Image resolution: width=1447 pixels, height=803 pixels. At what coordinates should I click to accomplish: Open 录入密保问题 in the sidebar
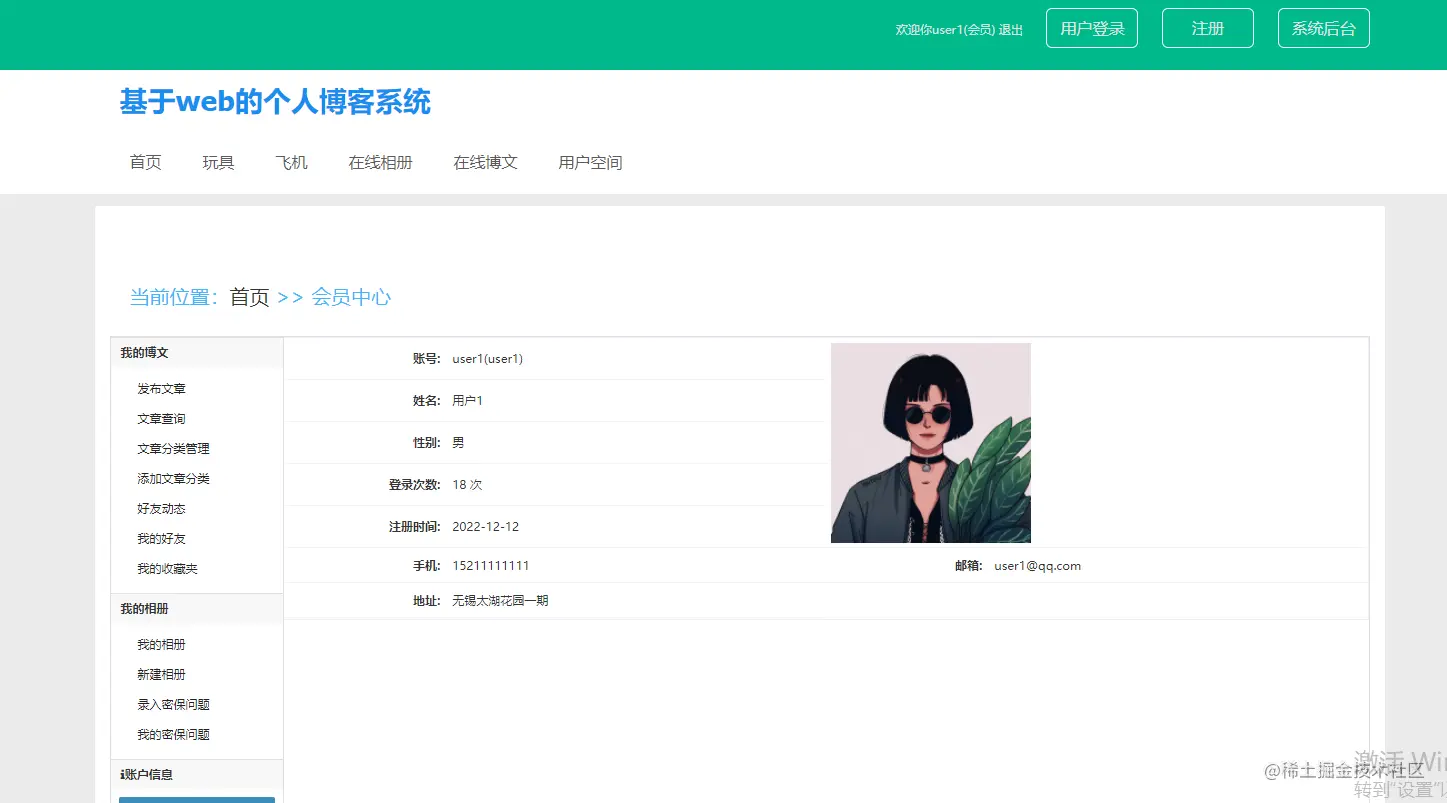point(174,705)
